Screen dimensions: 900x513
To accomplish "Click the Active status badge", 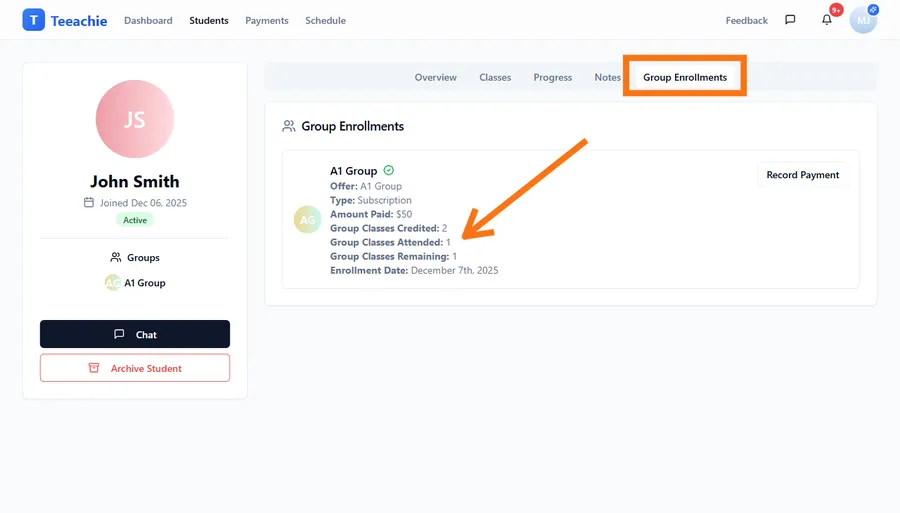I will tap(135, 220).
